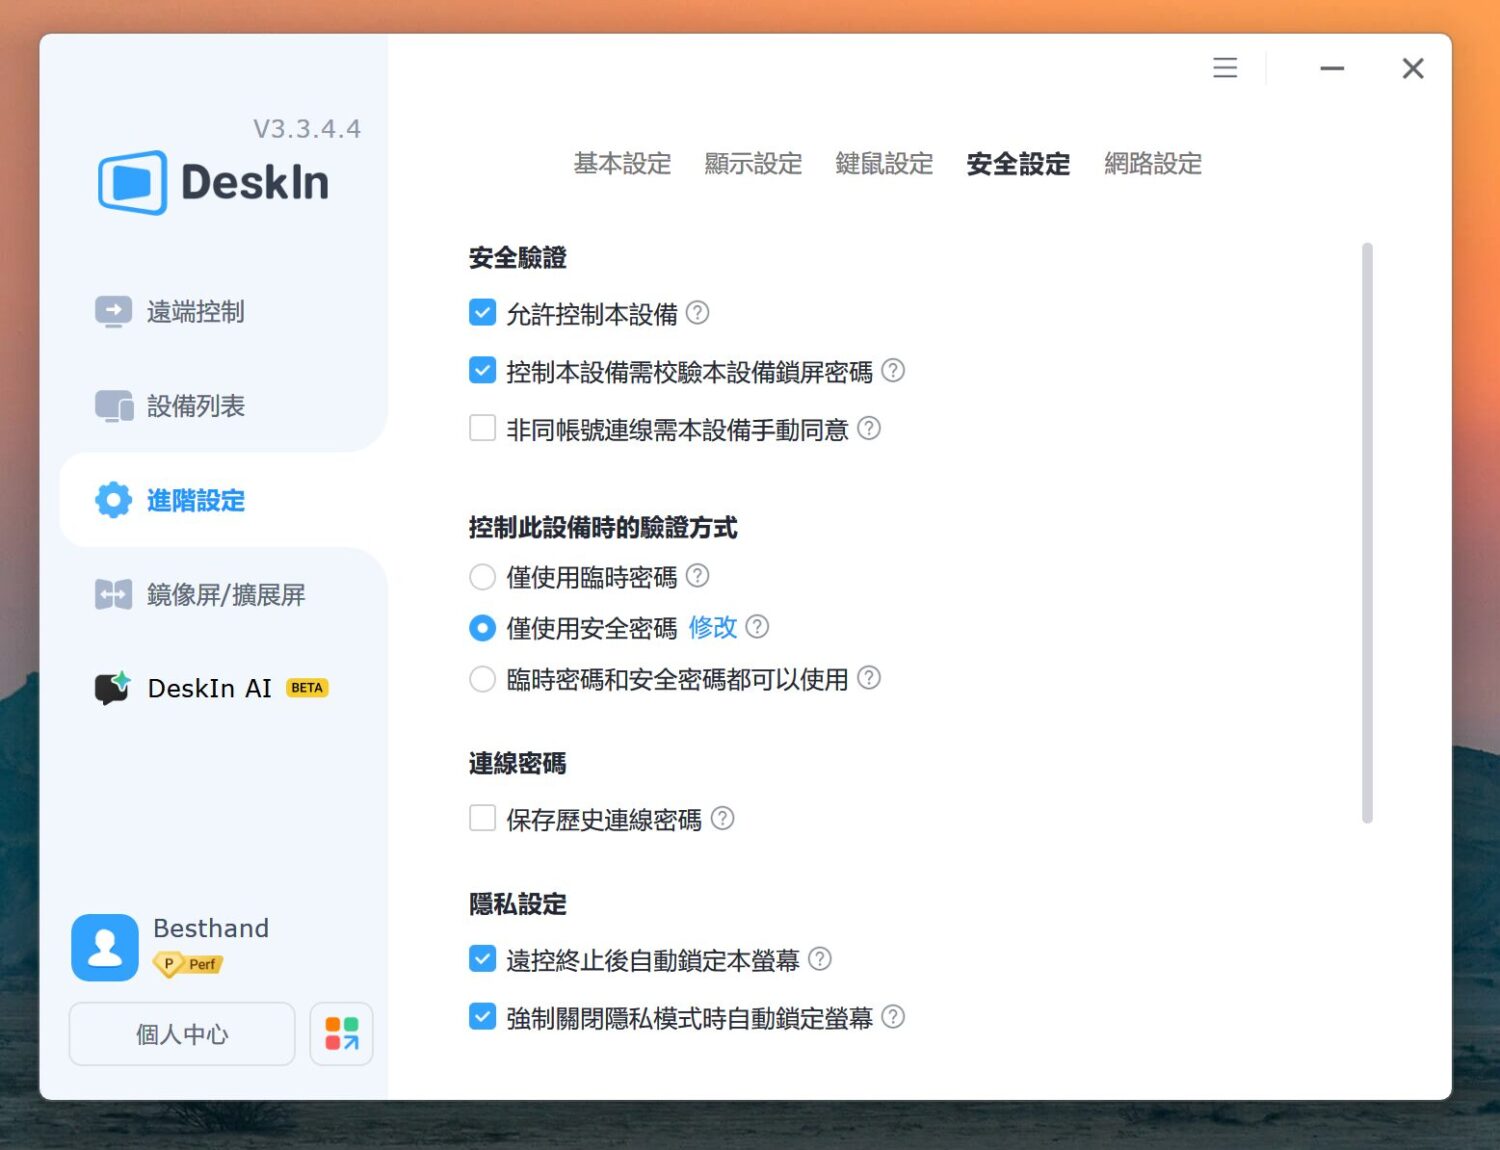This screenshot has width=1500, height=1150.
Task: Uncheck 遠控終止後自動鎖定本螢幕 checkbox
Action: [x=482, y=959]
